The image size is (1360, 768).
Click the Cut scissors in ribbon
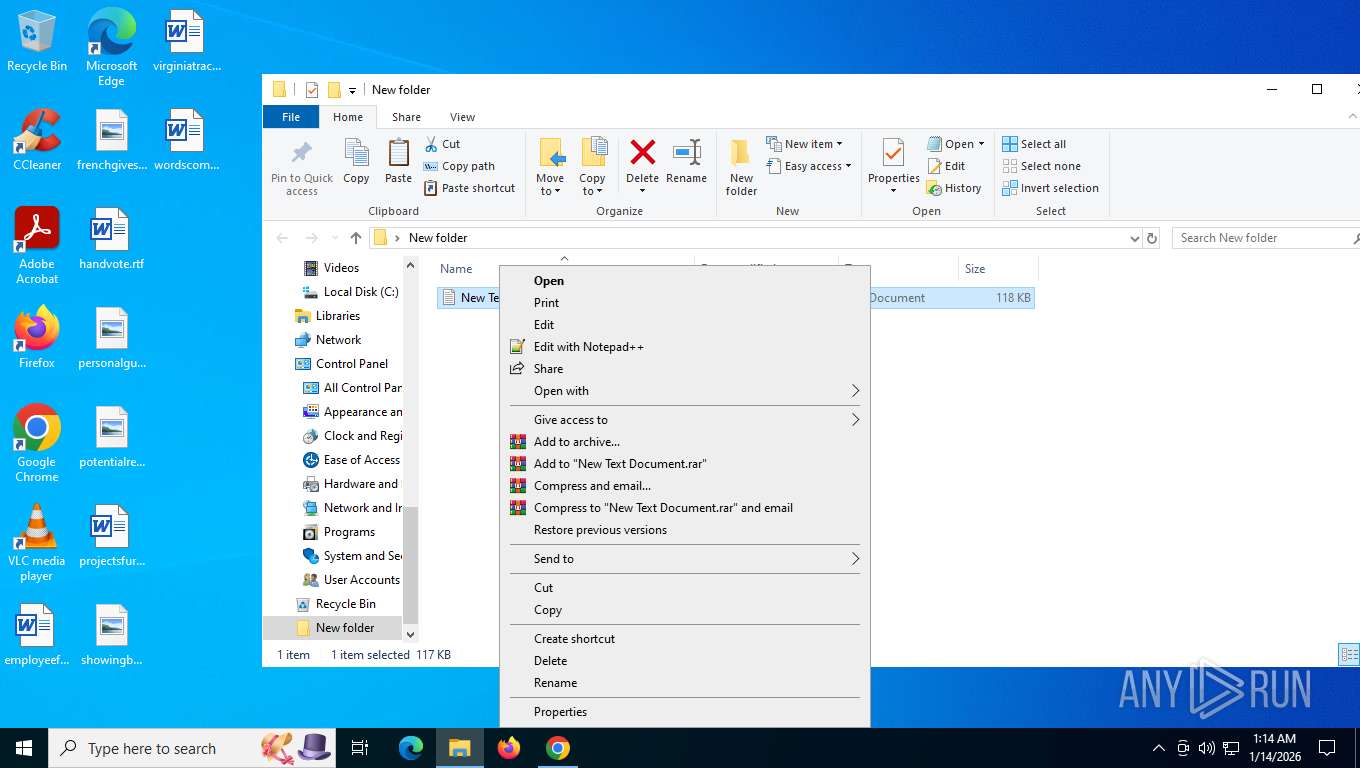tap(443, 144)
